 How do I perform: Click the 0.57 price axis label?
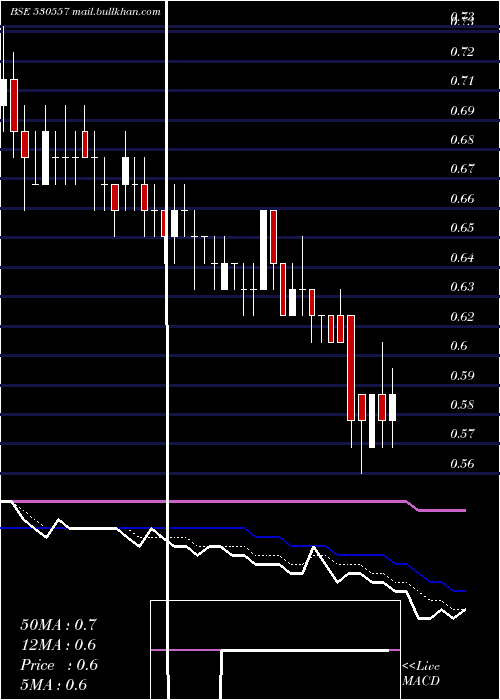click(x=462, y=433)
